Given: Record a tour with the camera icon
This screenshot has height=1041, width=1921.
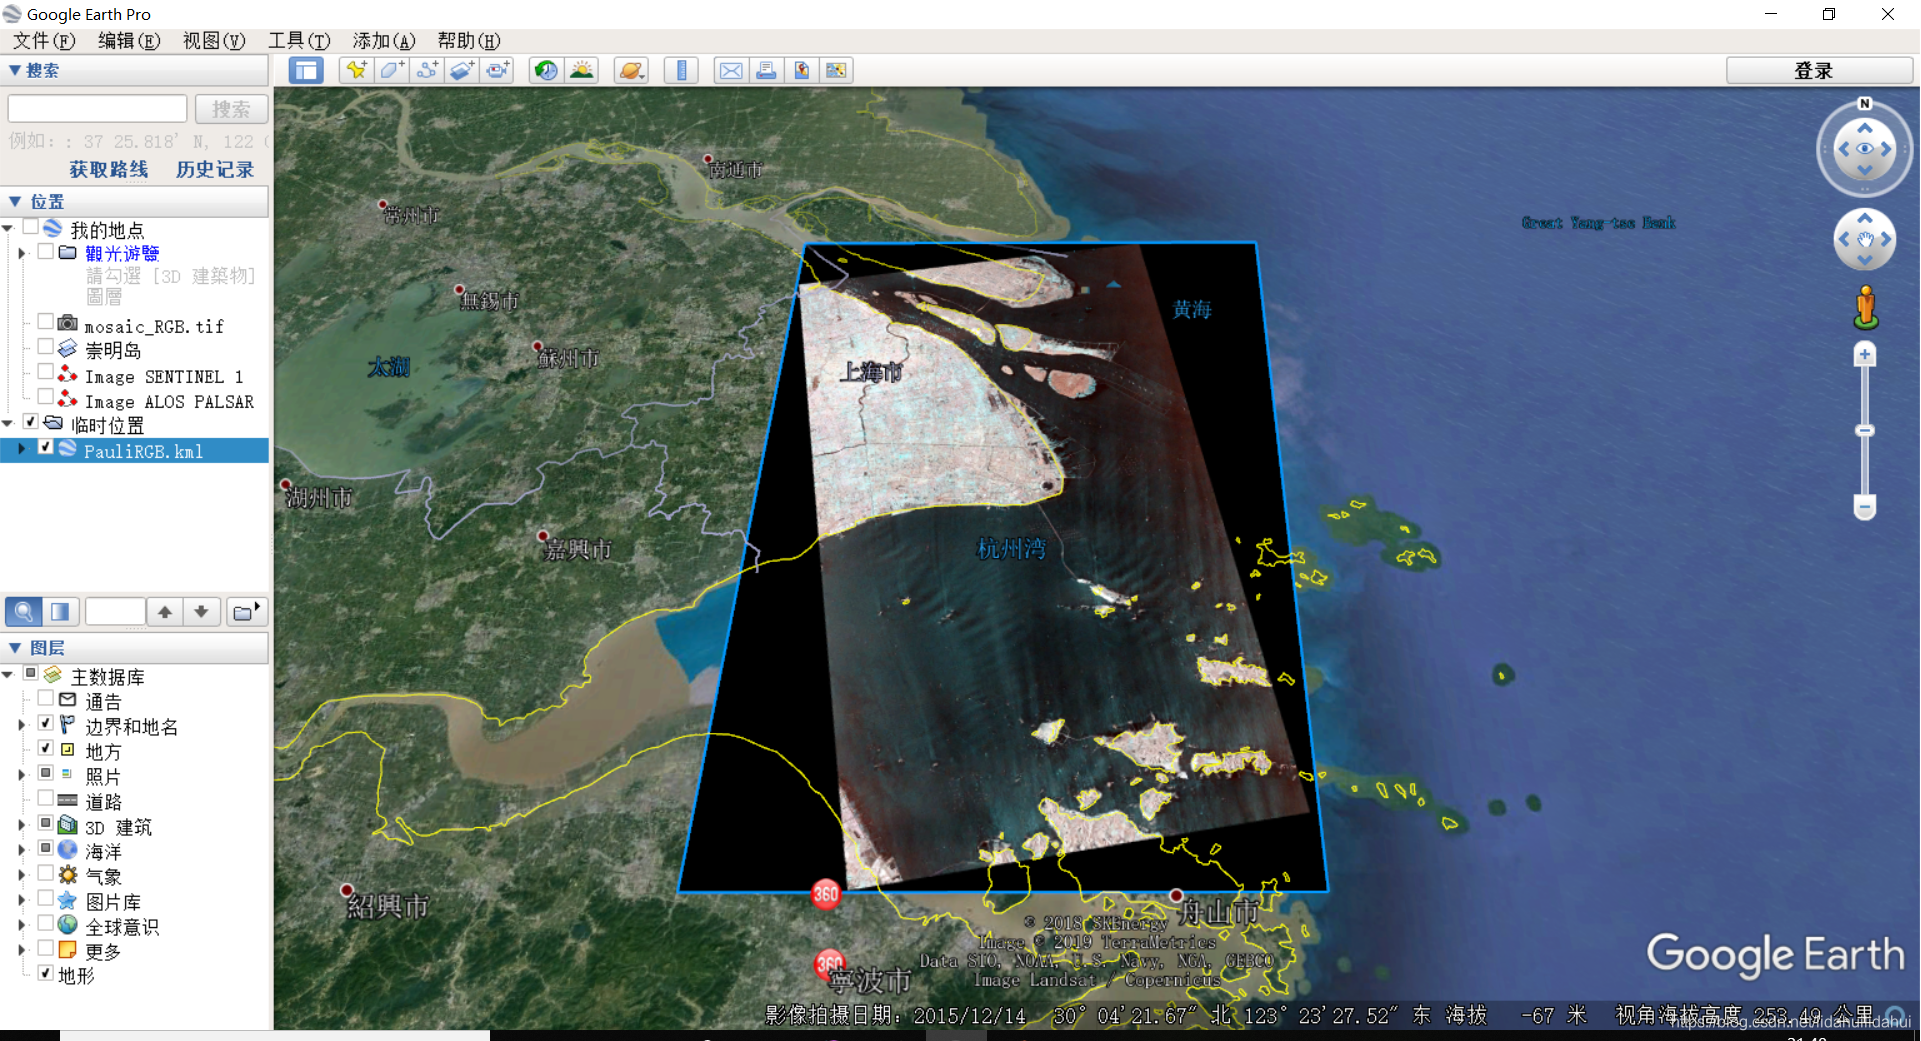Looking at the screenshot, I should (x=497, y=70).
